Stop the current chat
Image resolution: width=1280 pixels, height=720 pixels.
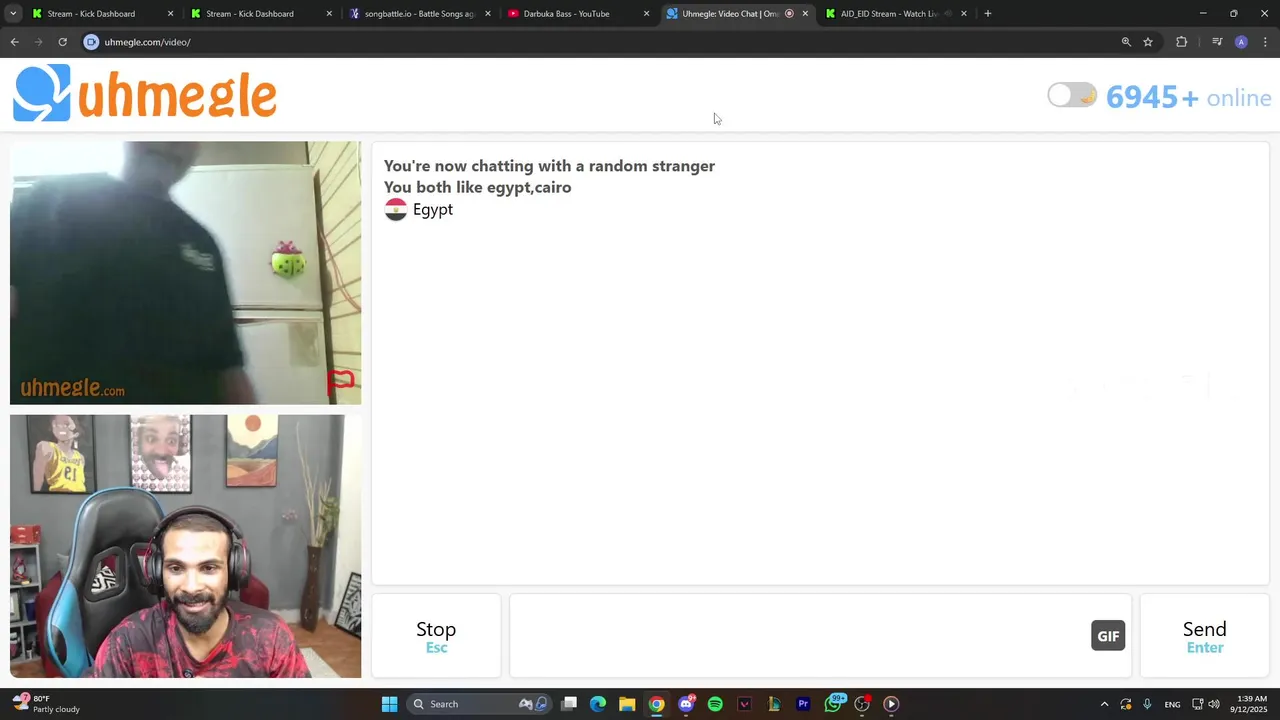point(436,636)
